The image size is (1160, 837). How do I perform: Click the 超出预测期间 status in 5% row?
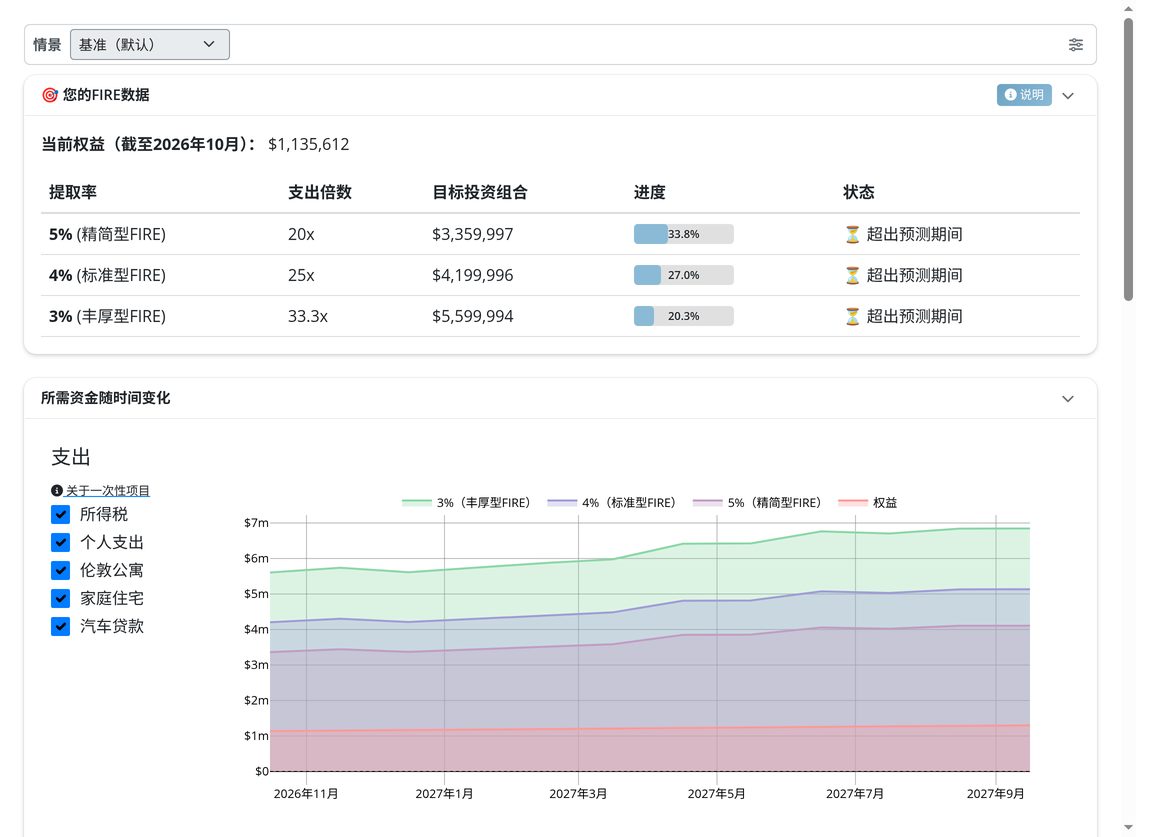pyautogui.click(x=914, y=235)
